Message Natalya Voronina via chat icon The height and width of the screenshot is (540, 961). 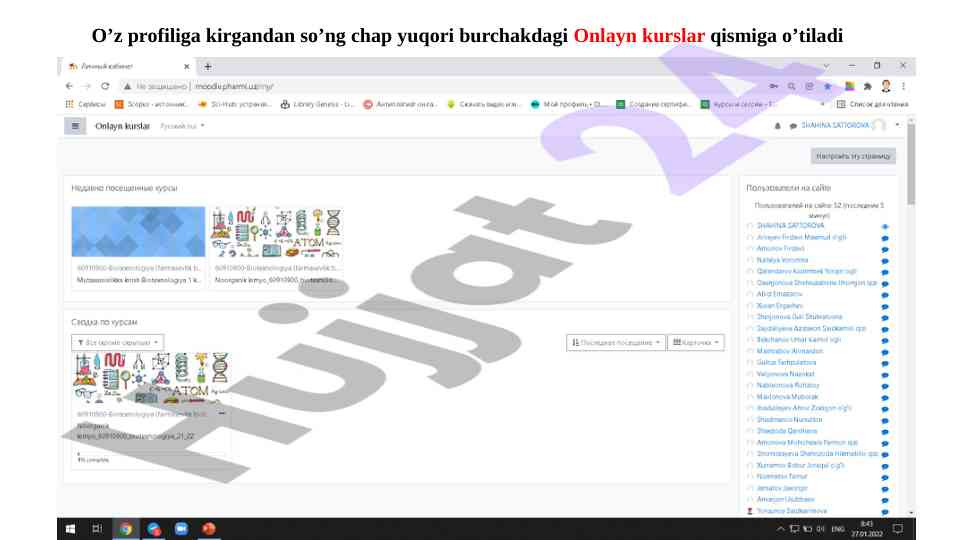click(885, 260)
